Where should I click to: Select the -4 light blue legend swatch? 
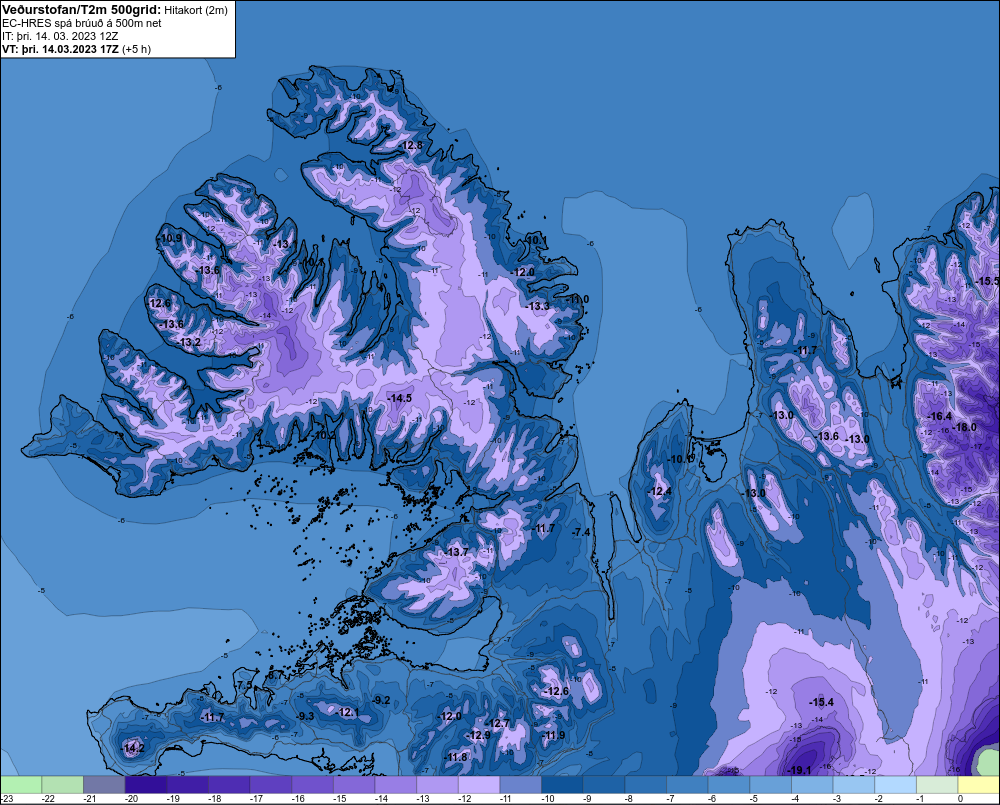coord(812,784)
